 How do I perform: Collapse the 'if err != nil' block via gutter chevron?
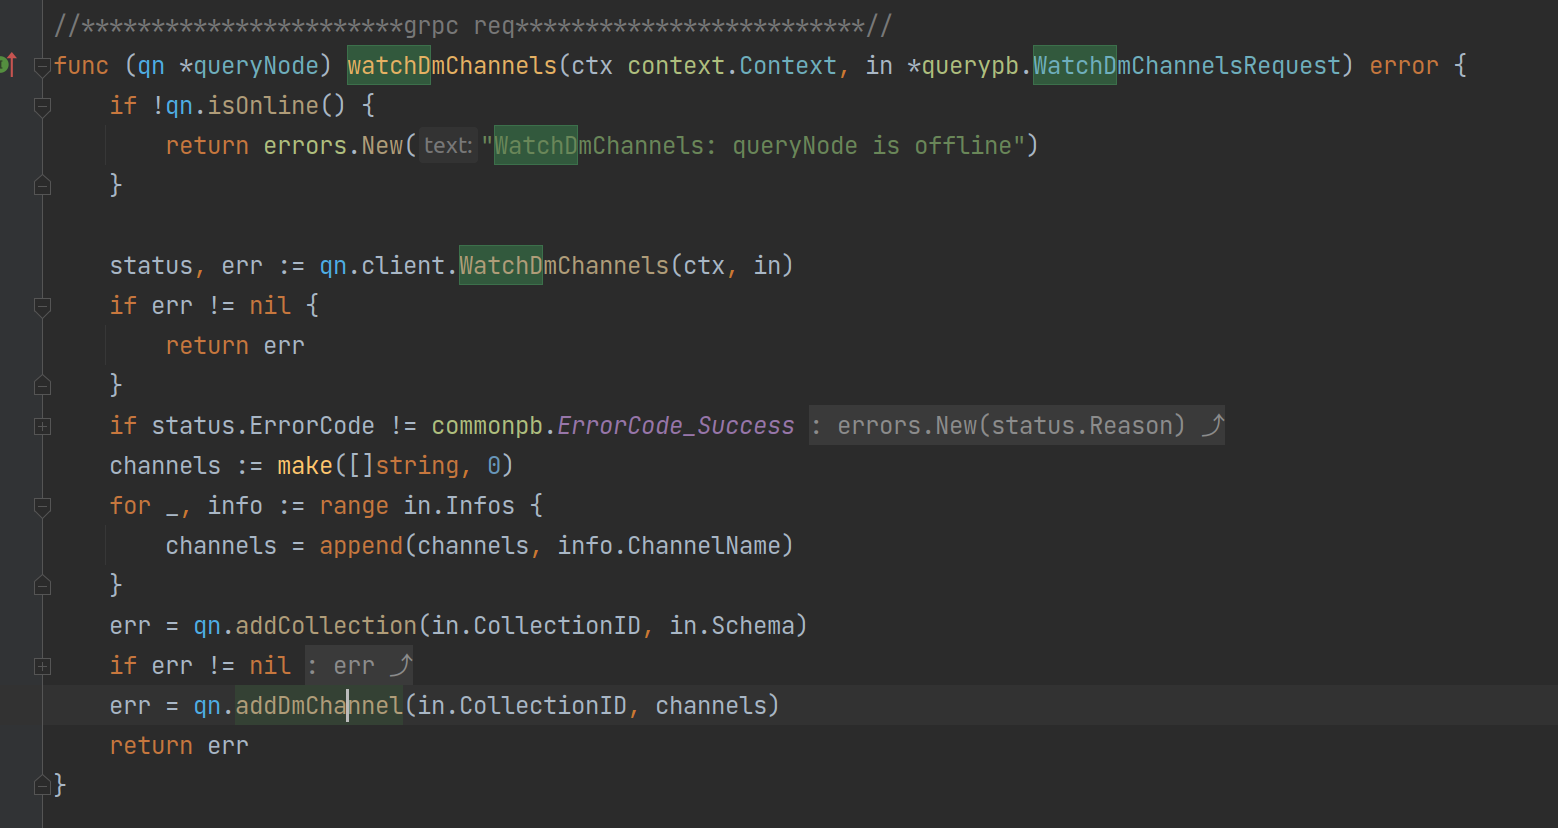pyautogui.click(x=41, y=305)
